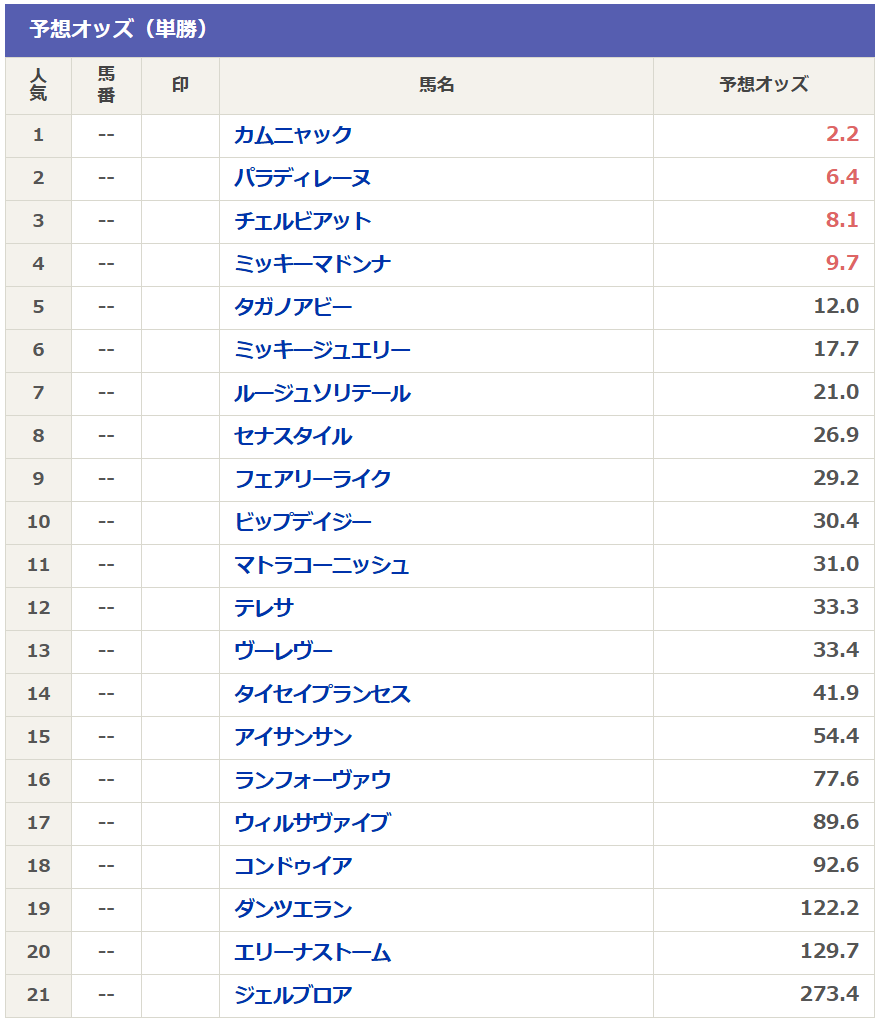This screenshot has width=881, height=1022.
Task: Open ジェルブロア horse page
Action: coord(293,996)
